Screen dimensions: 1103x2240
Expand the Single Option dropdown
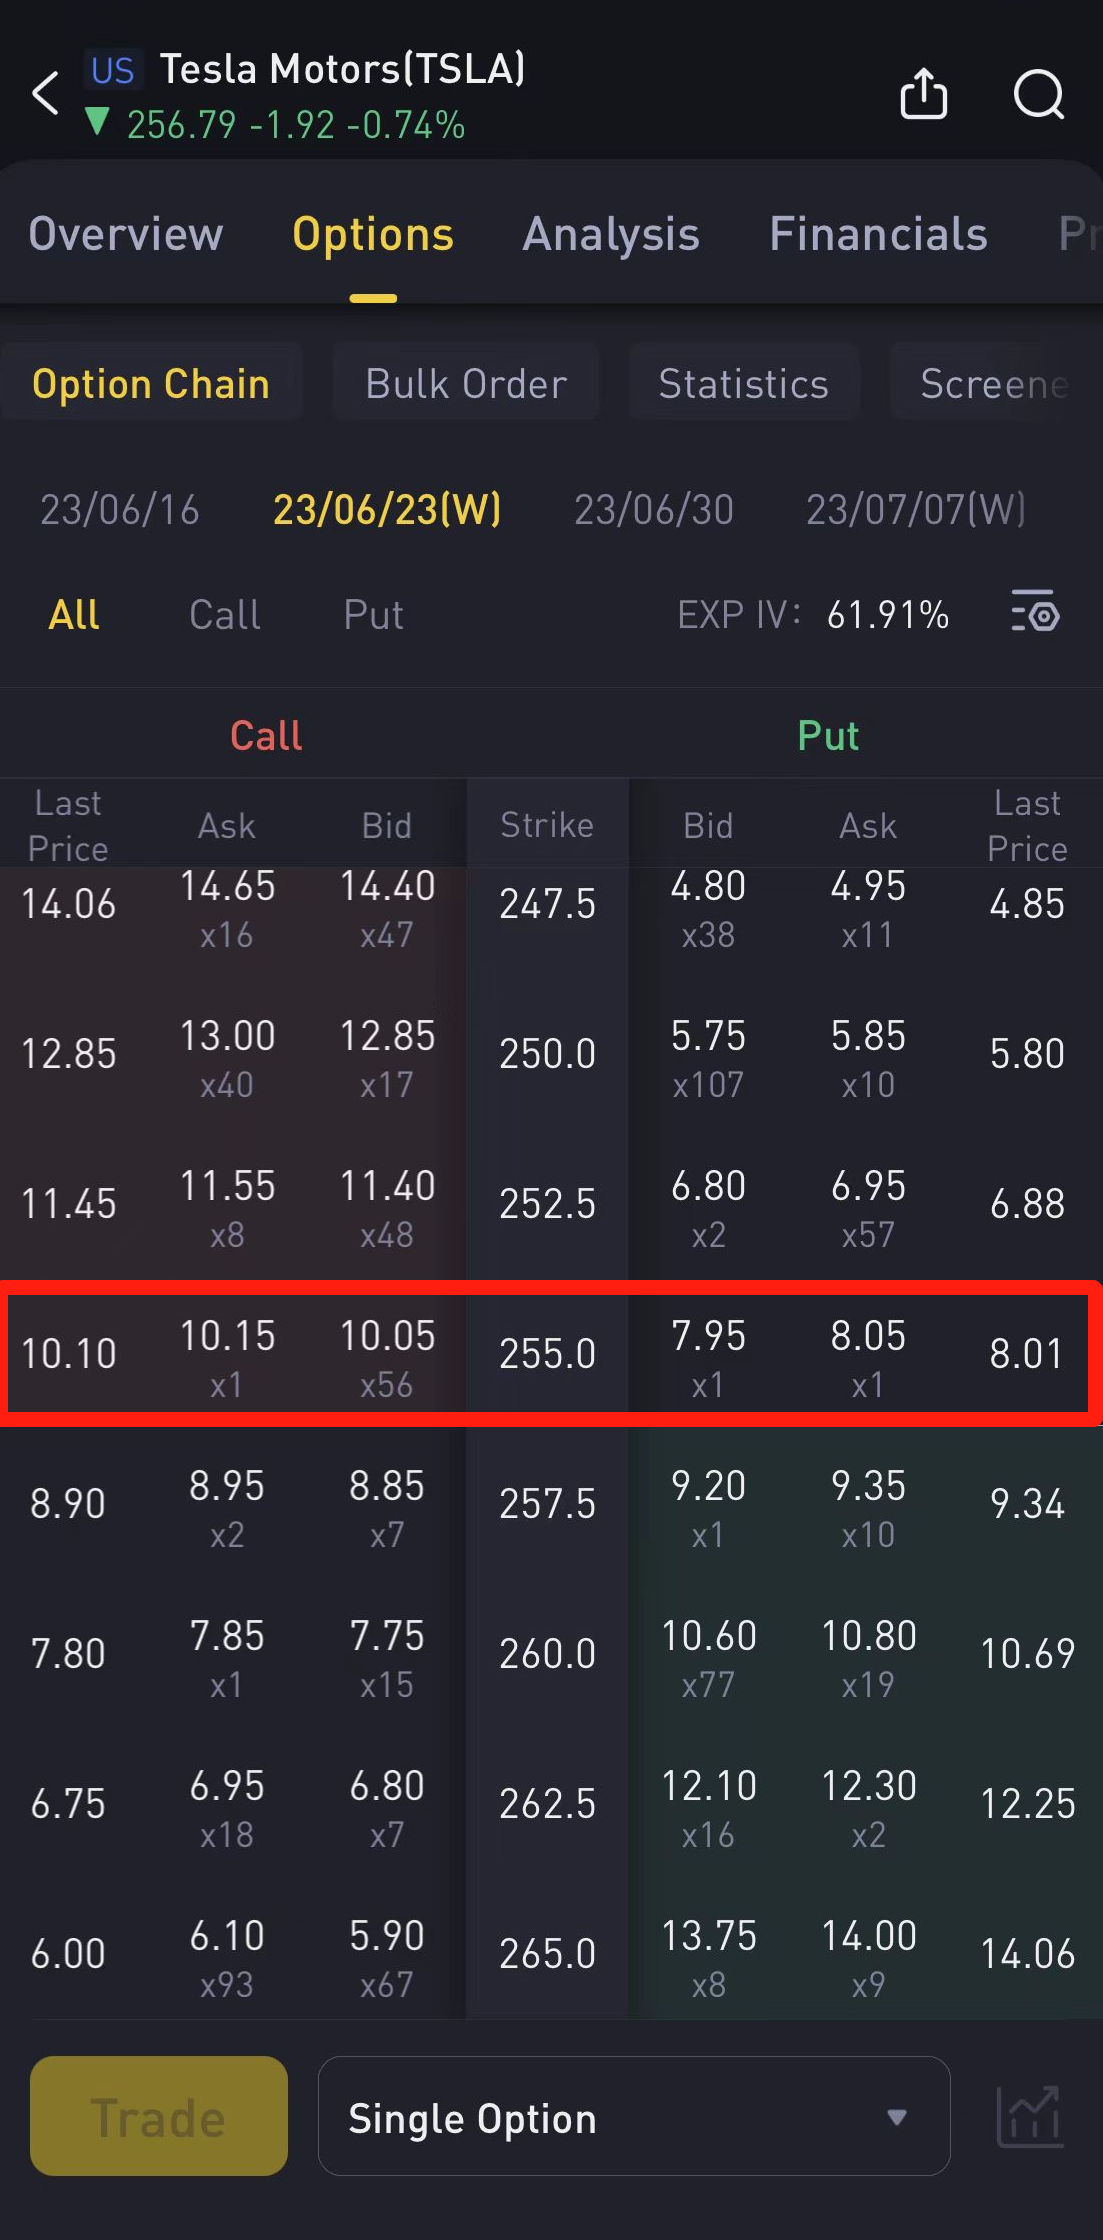633,2116
